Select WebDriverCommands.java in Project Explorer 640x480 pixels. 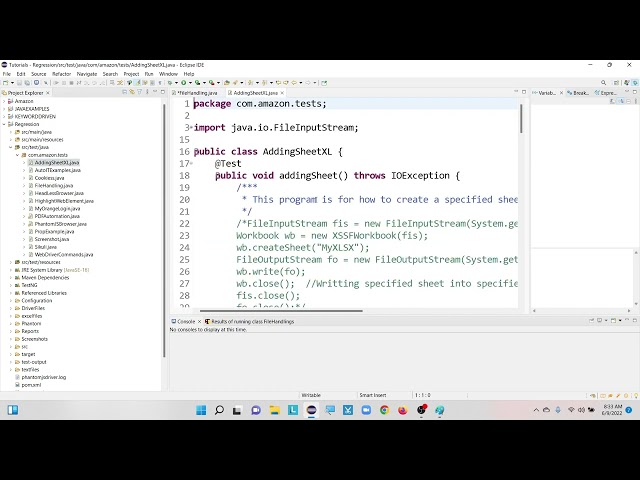(64, 255)
